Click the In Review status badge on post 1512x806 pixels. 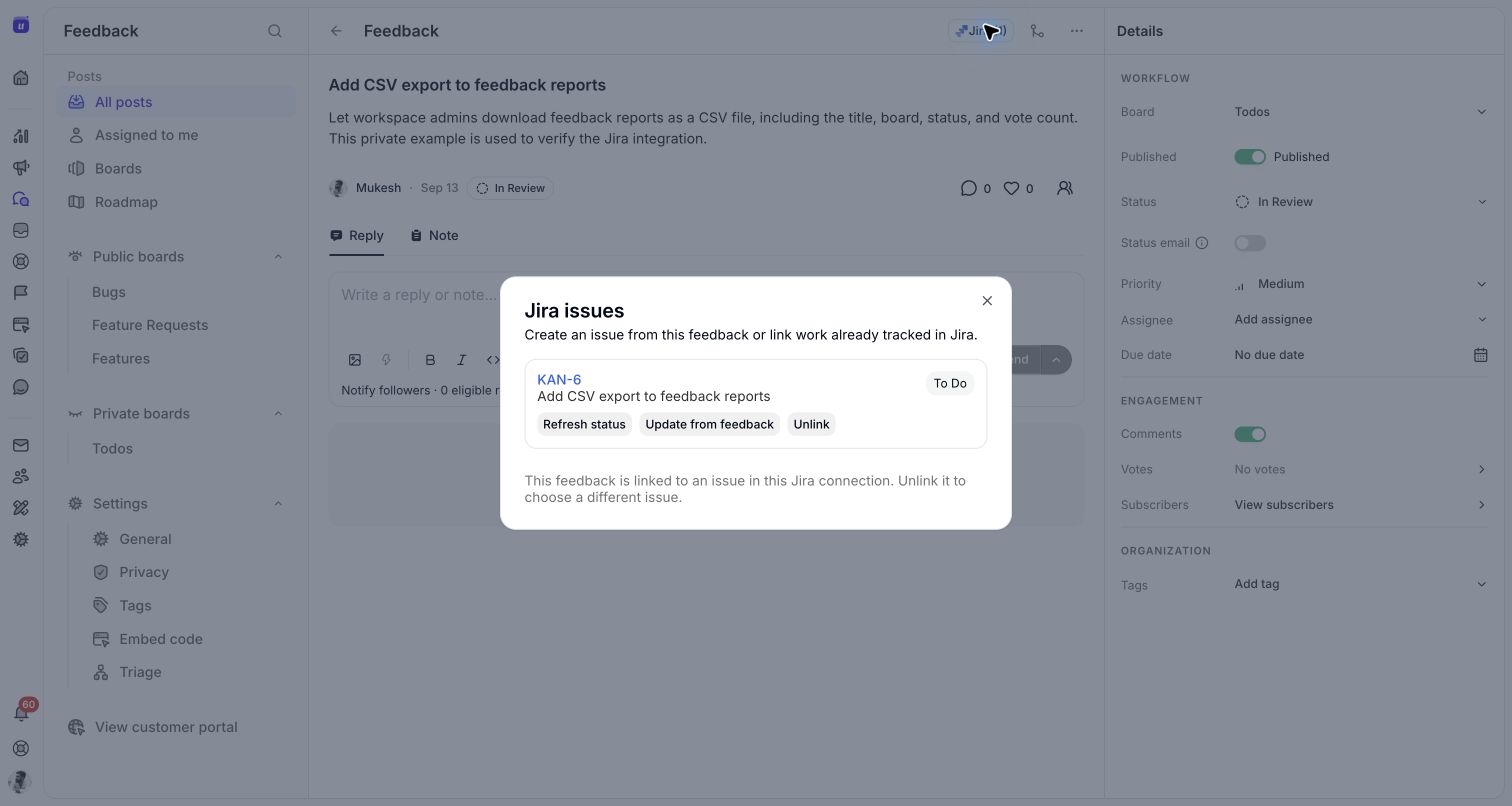(510, 188)
